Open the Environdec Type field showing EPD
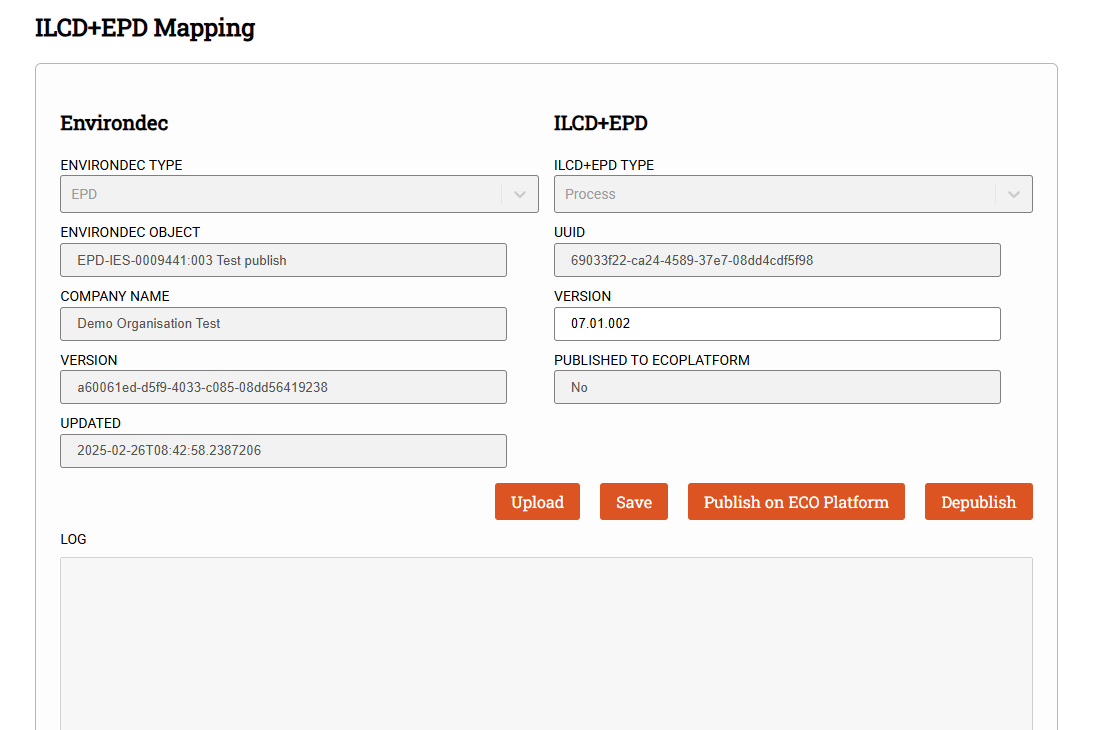 tap(280, 194)
